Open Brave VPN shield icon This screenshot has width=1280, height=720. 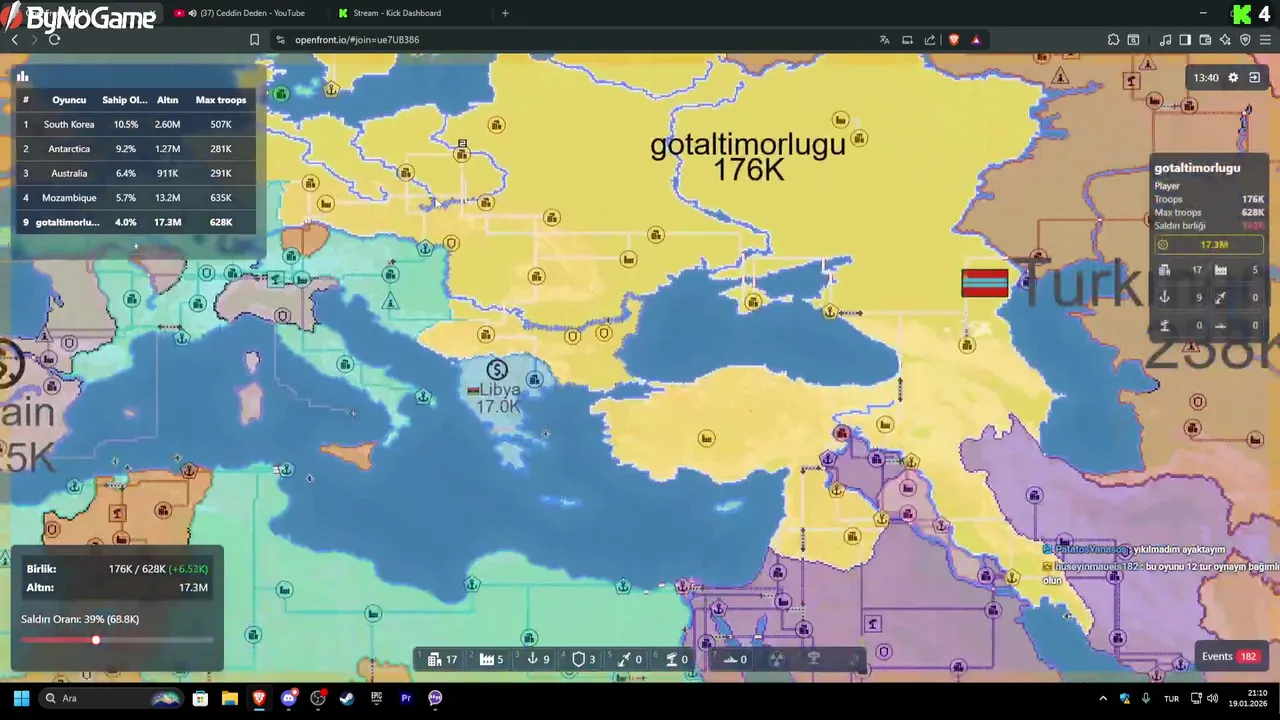click(1245, 40)
